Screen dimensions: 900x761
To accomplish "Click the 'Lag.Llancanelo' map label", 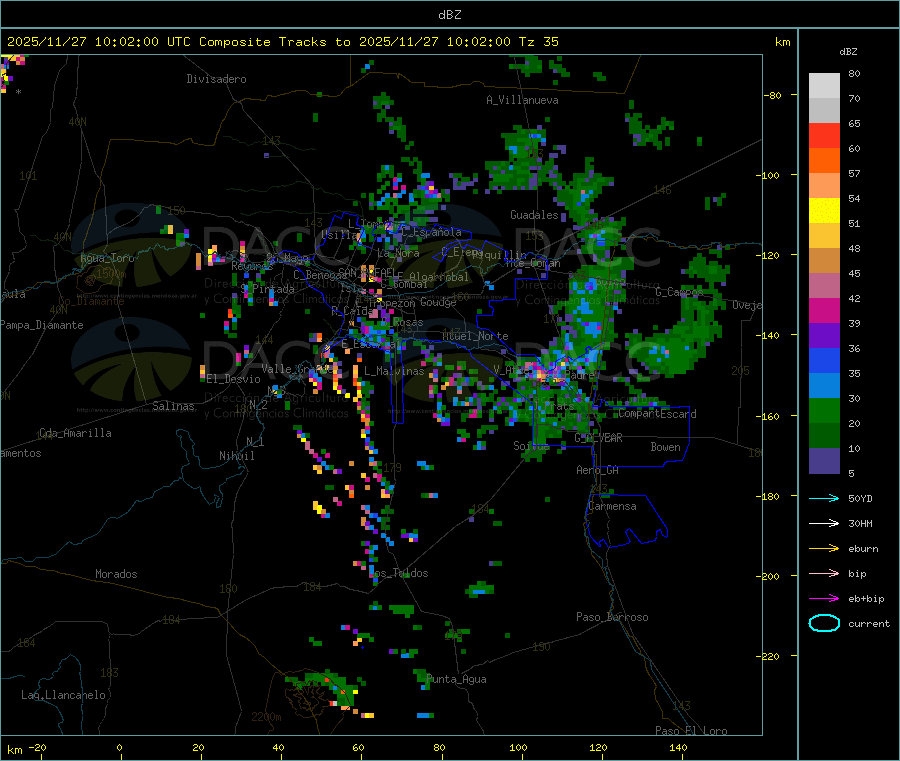I will point(63,695).
